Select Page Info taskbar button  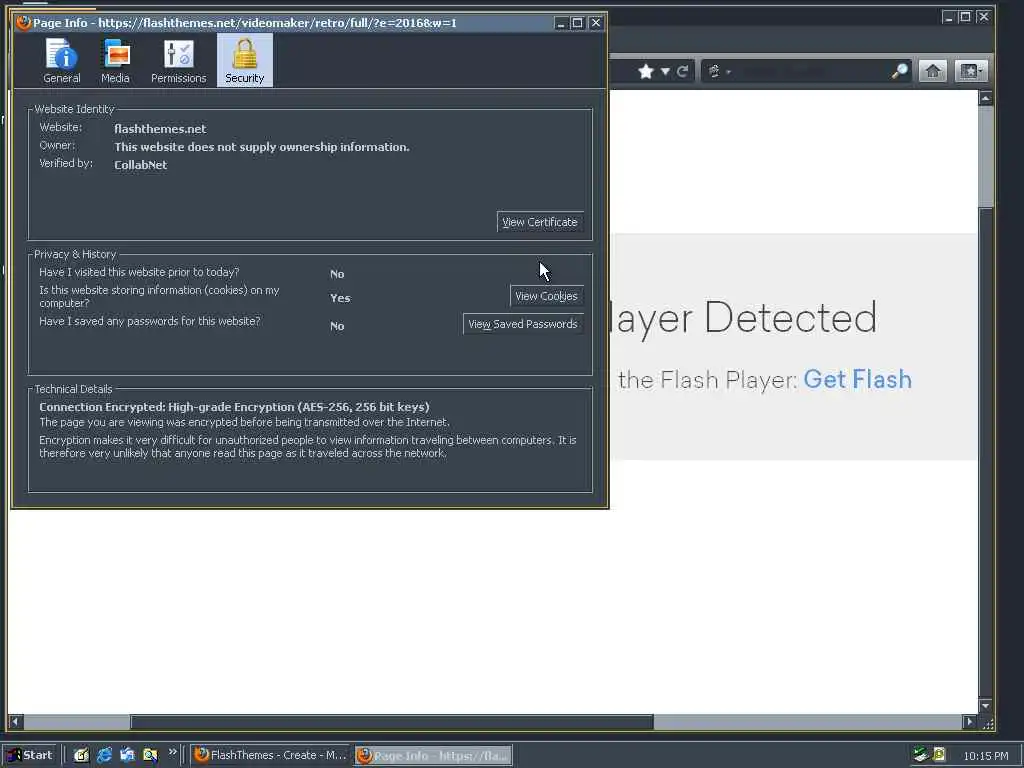[434, 756]
